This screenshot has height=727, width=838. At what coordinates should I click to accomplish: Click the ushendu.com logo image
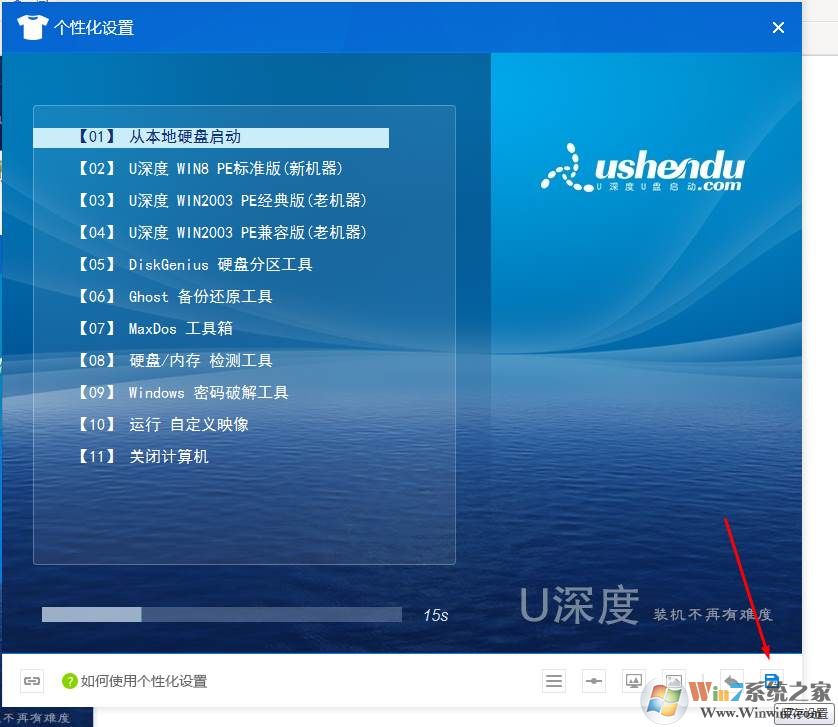tap(642, 168)
